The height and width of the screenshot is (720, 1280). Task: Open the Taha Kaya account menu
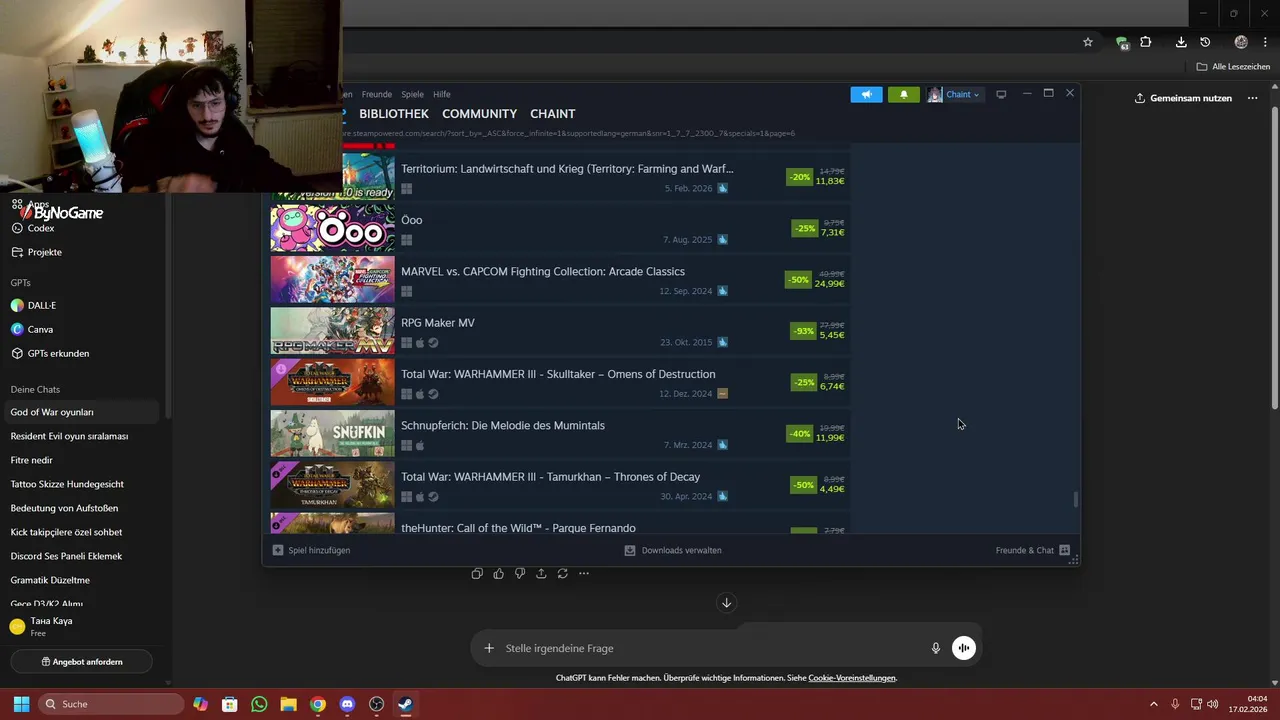point(80,626)
